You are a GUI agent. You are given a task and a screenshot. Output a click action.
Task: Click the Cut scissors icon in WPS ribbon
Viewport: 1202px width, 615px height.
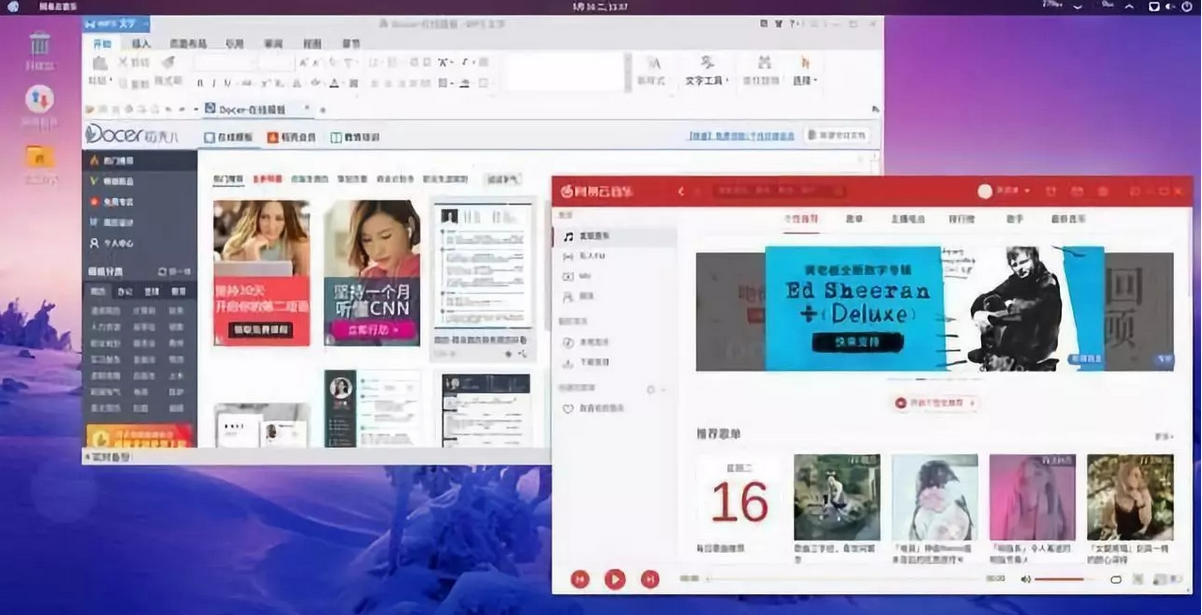coord(123,62)
